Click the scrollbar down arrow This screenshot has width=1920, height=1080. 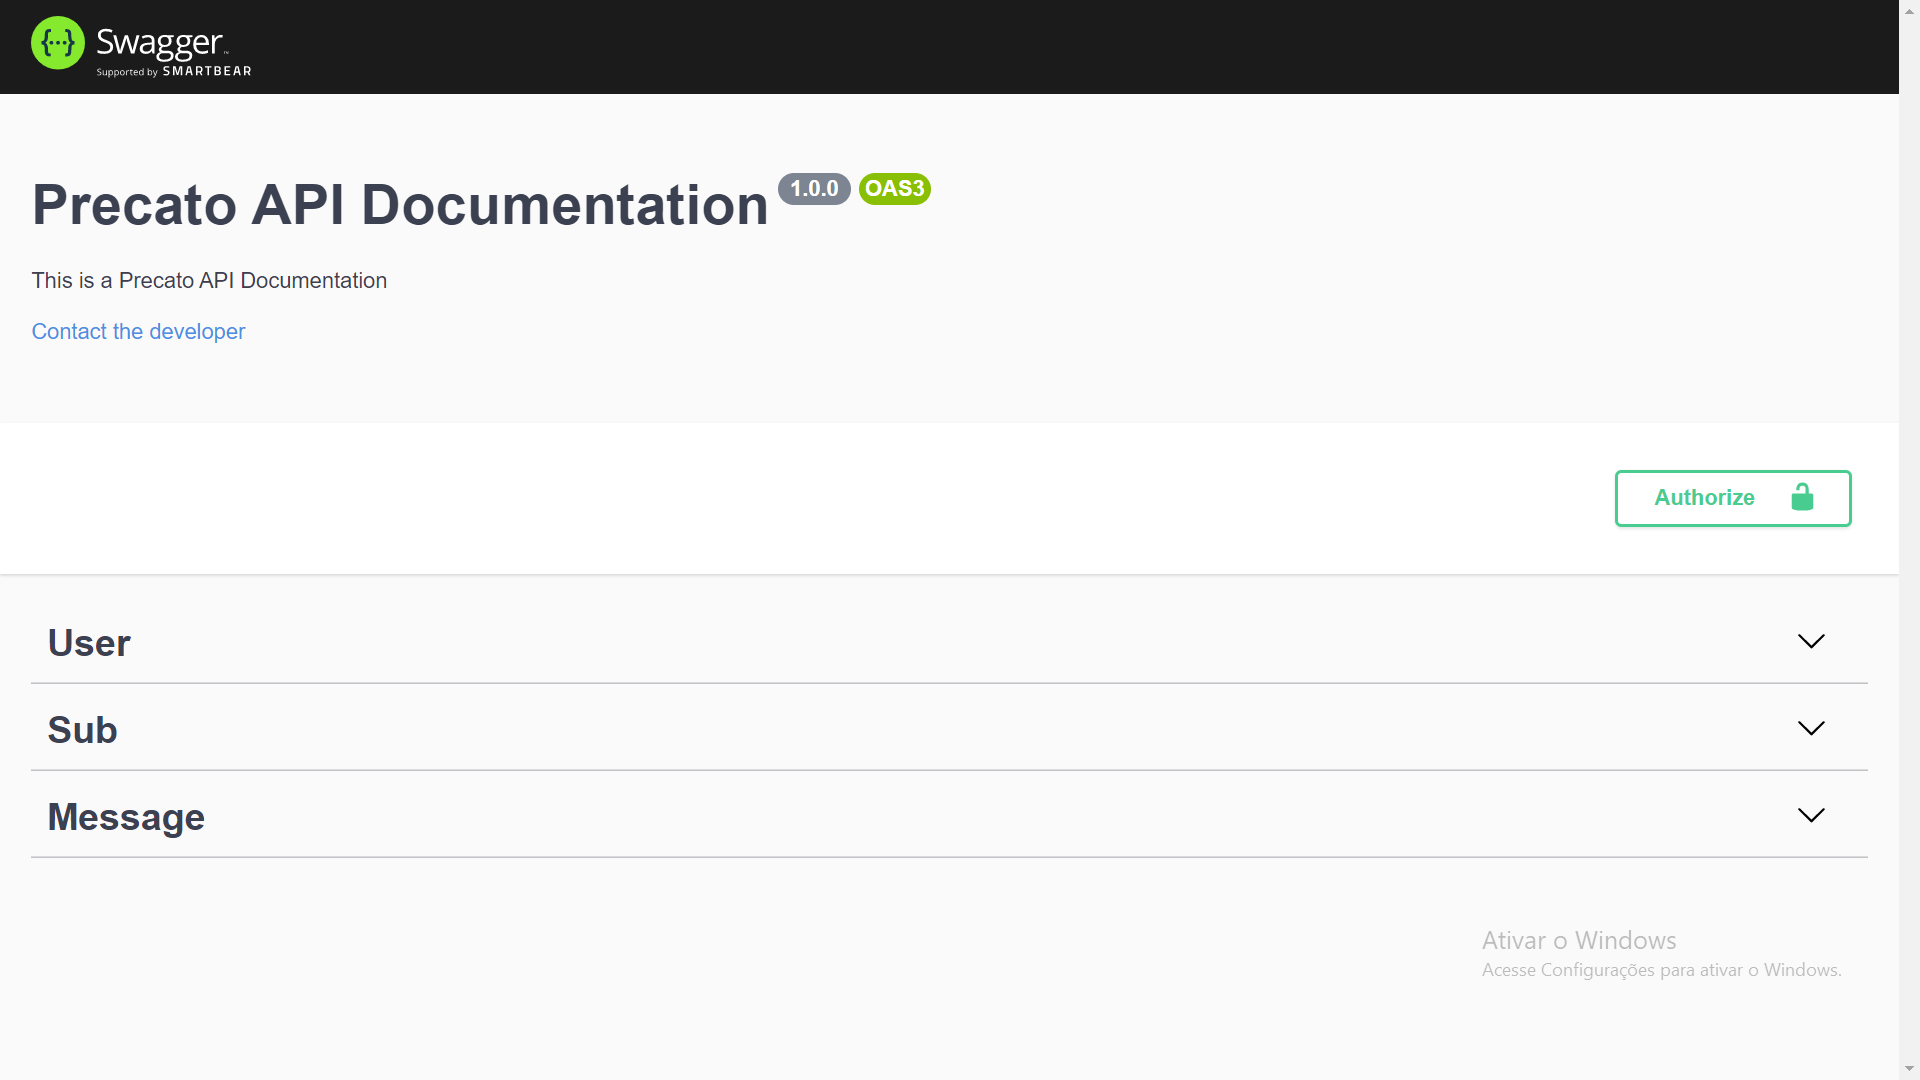click(x=1909, y=1070)
